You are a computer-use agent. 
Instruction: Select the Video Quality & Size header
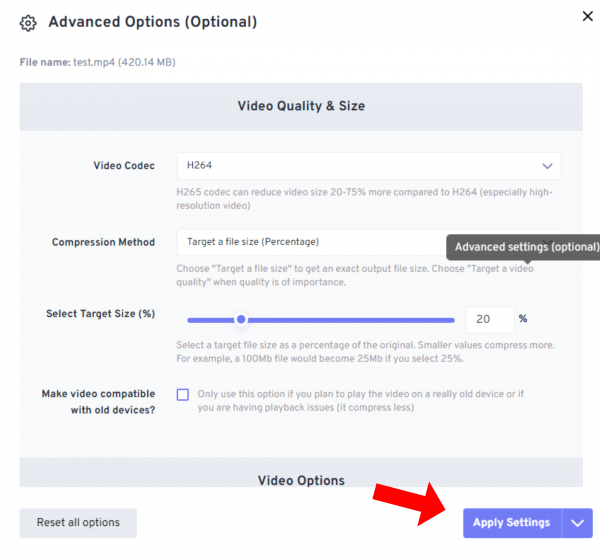[301, 106]
